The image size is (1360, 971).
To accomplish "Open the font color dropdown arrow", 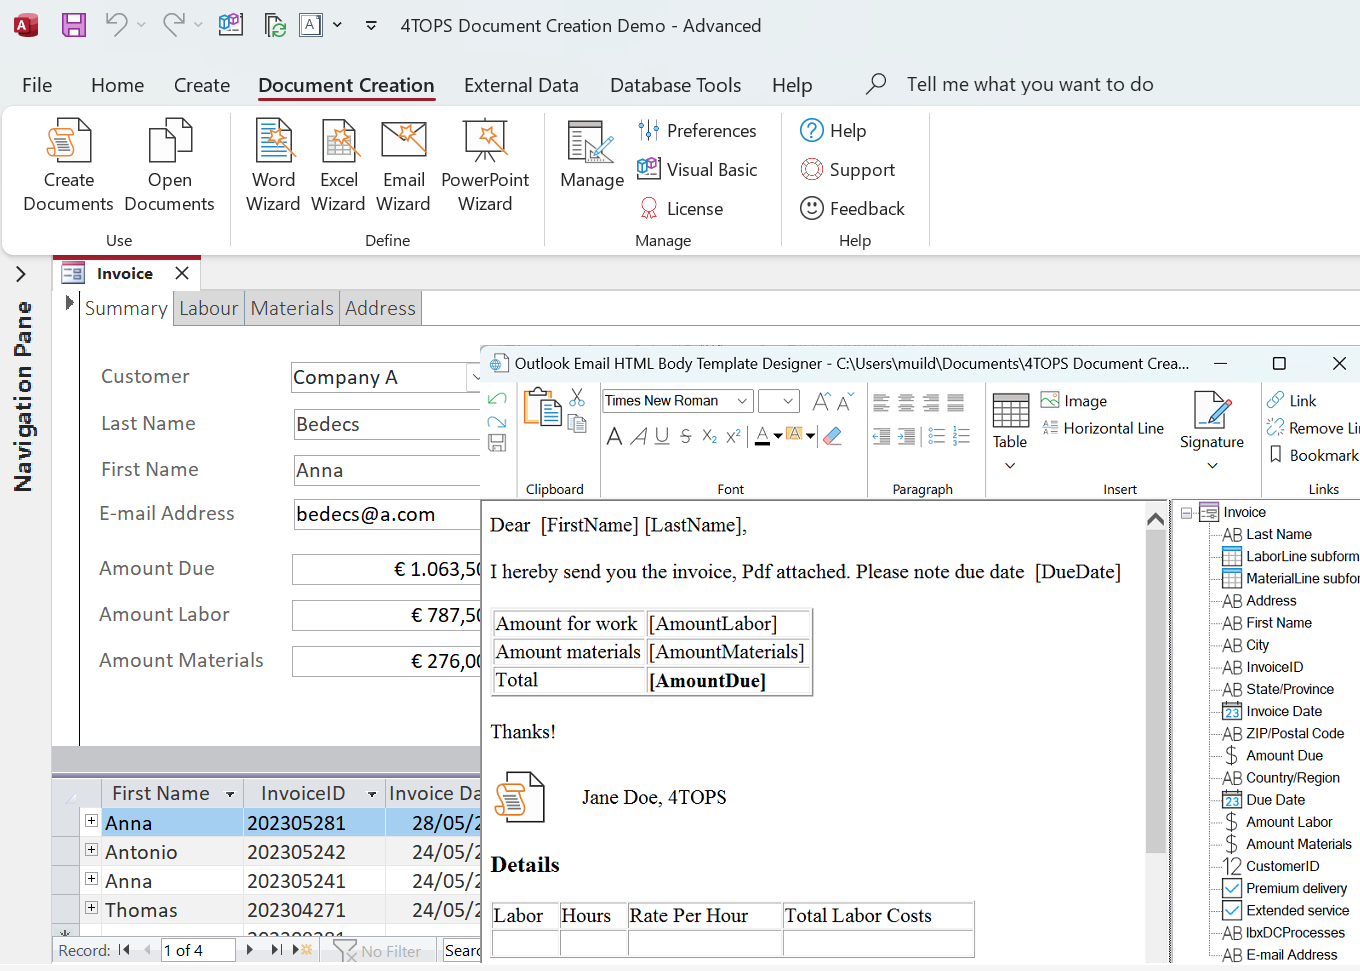I will point(778,436).
